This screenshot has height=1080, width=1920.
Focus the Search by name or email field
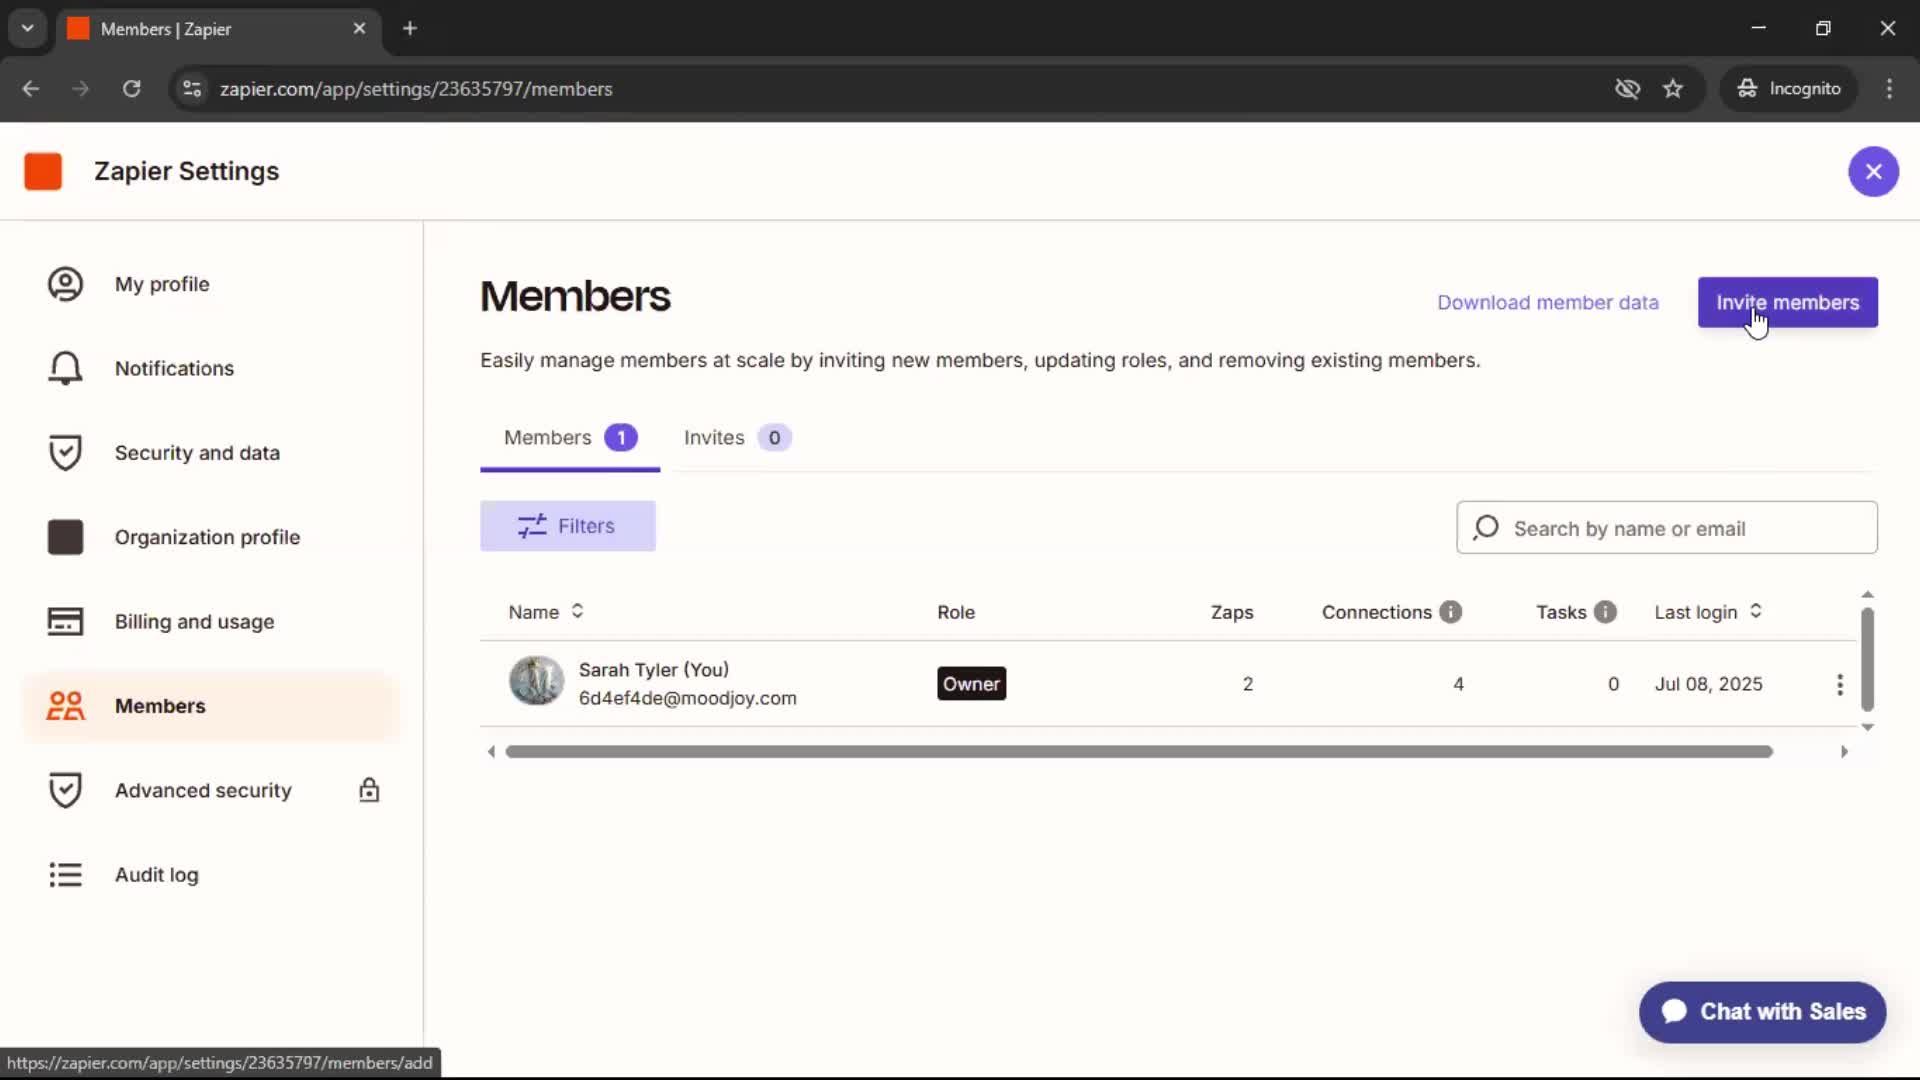click(x=1667, y=528)
